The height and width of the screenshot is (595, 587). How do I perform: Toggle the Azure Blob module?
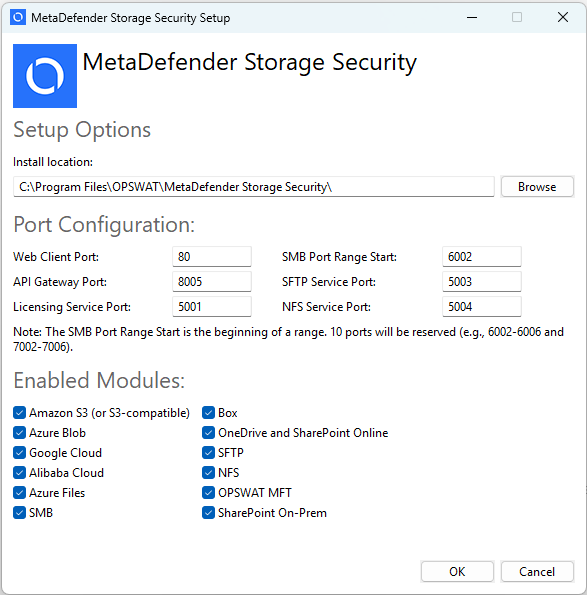19,433
